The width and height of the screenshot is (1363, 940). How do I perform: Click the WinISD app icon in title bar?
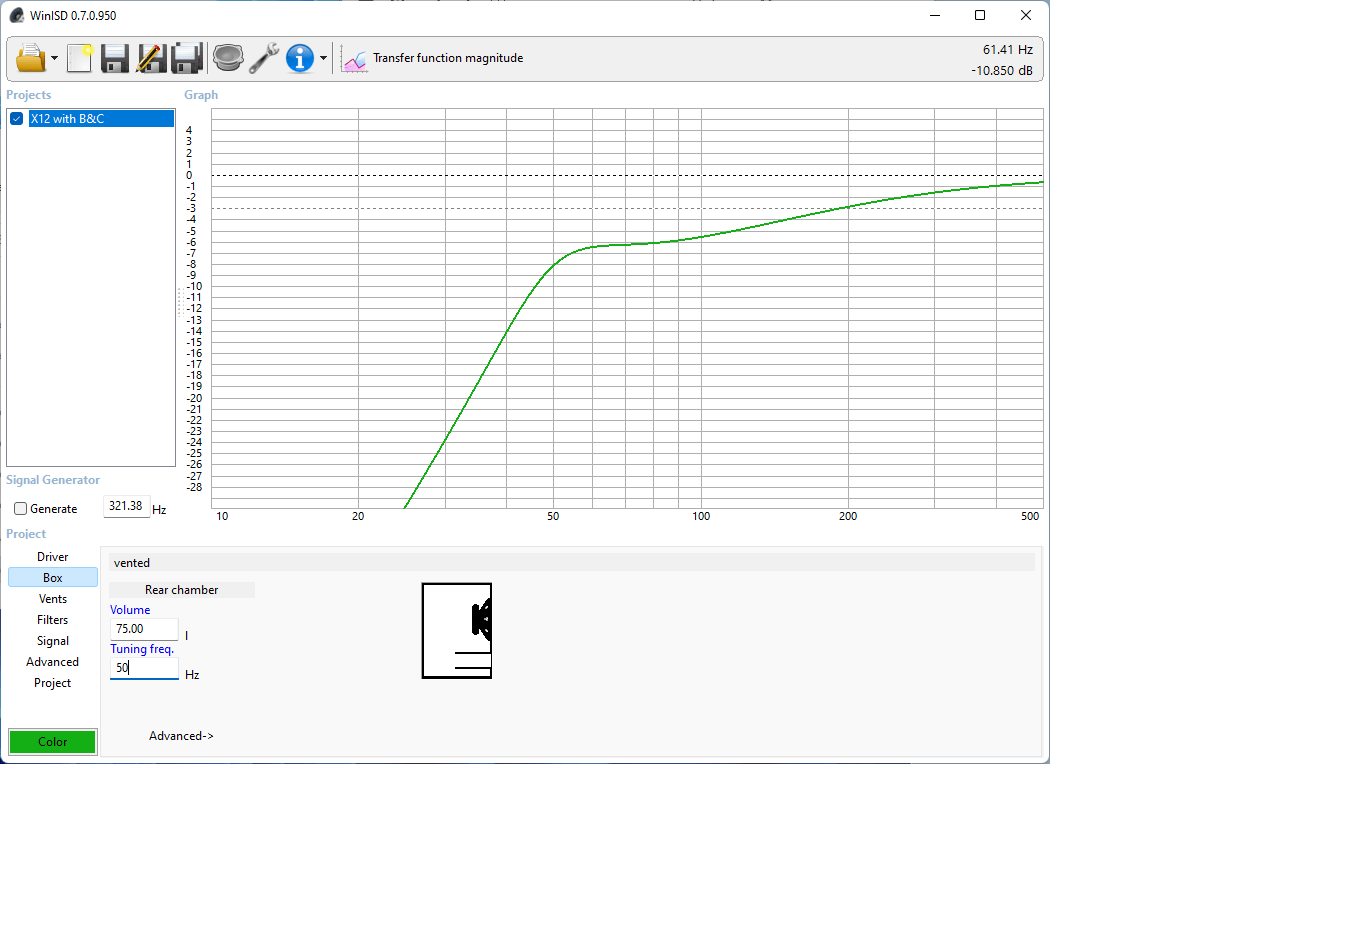[x=17, y=15]
